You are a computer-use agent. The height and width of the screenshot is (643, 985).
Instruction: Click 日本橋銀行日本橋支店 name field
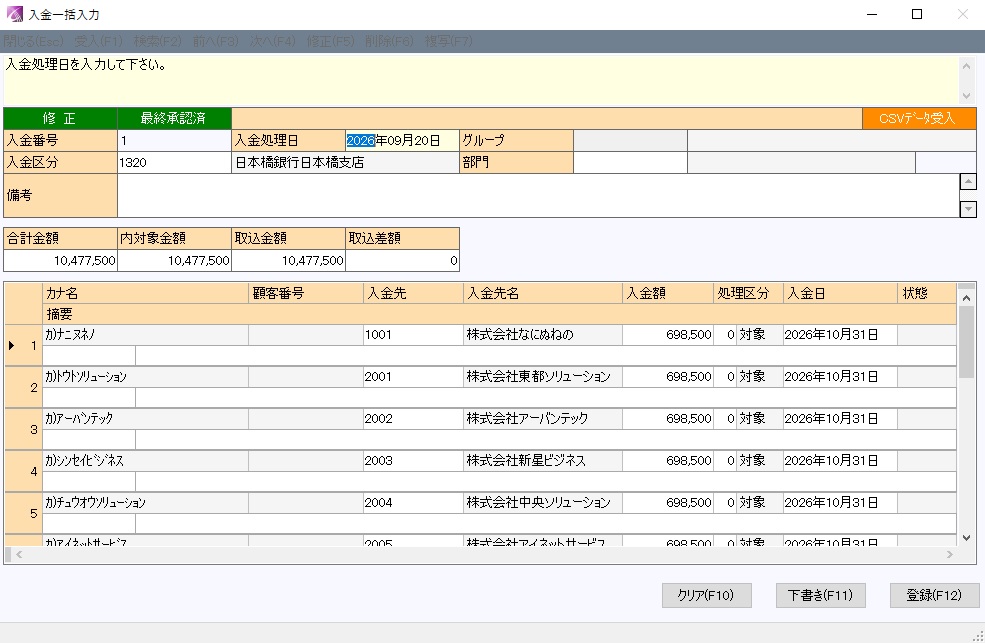(x=346, y=163)
